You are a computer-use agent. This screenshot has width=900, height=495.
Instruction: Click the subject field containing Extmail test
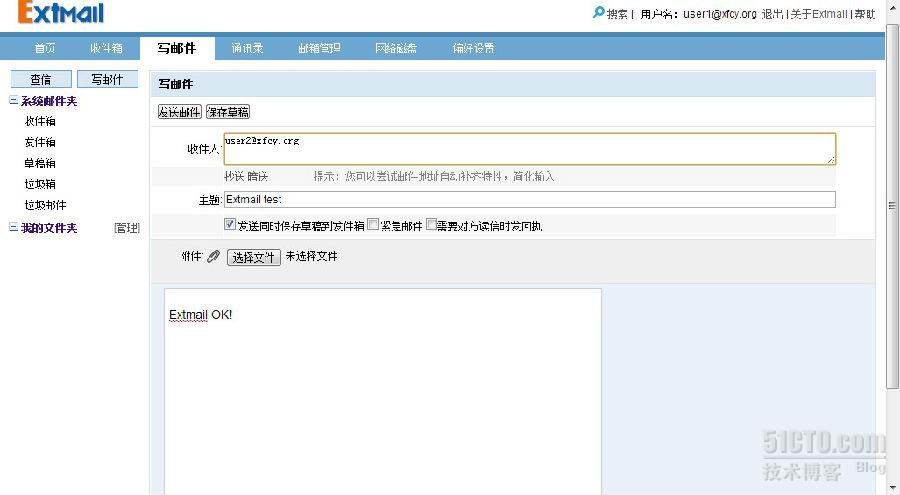[x=530, y=199]
